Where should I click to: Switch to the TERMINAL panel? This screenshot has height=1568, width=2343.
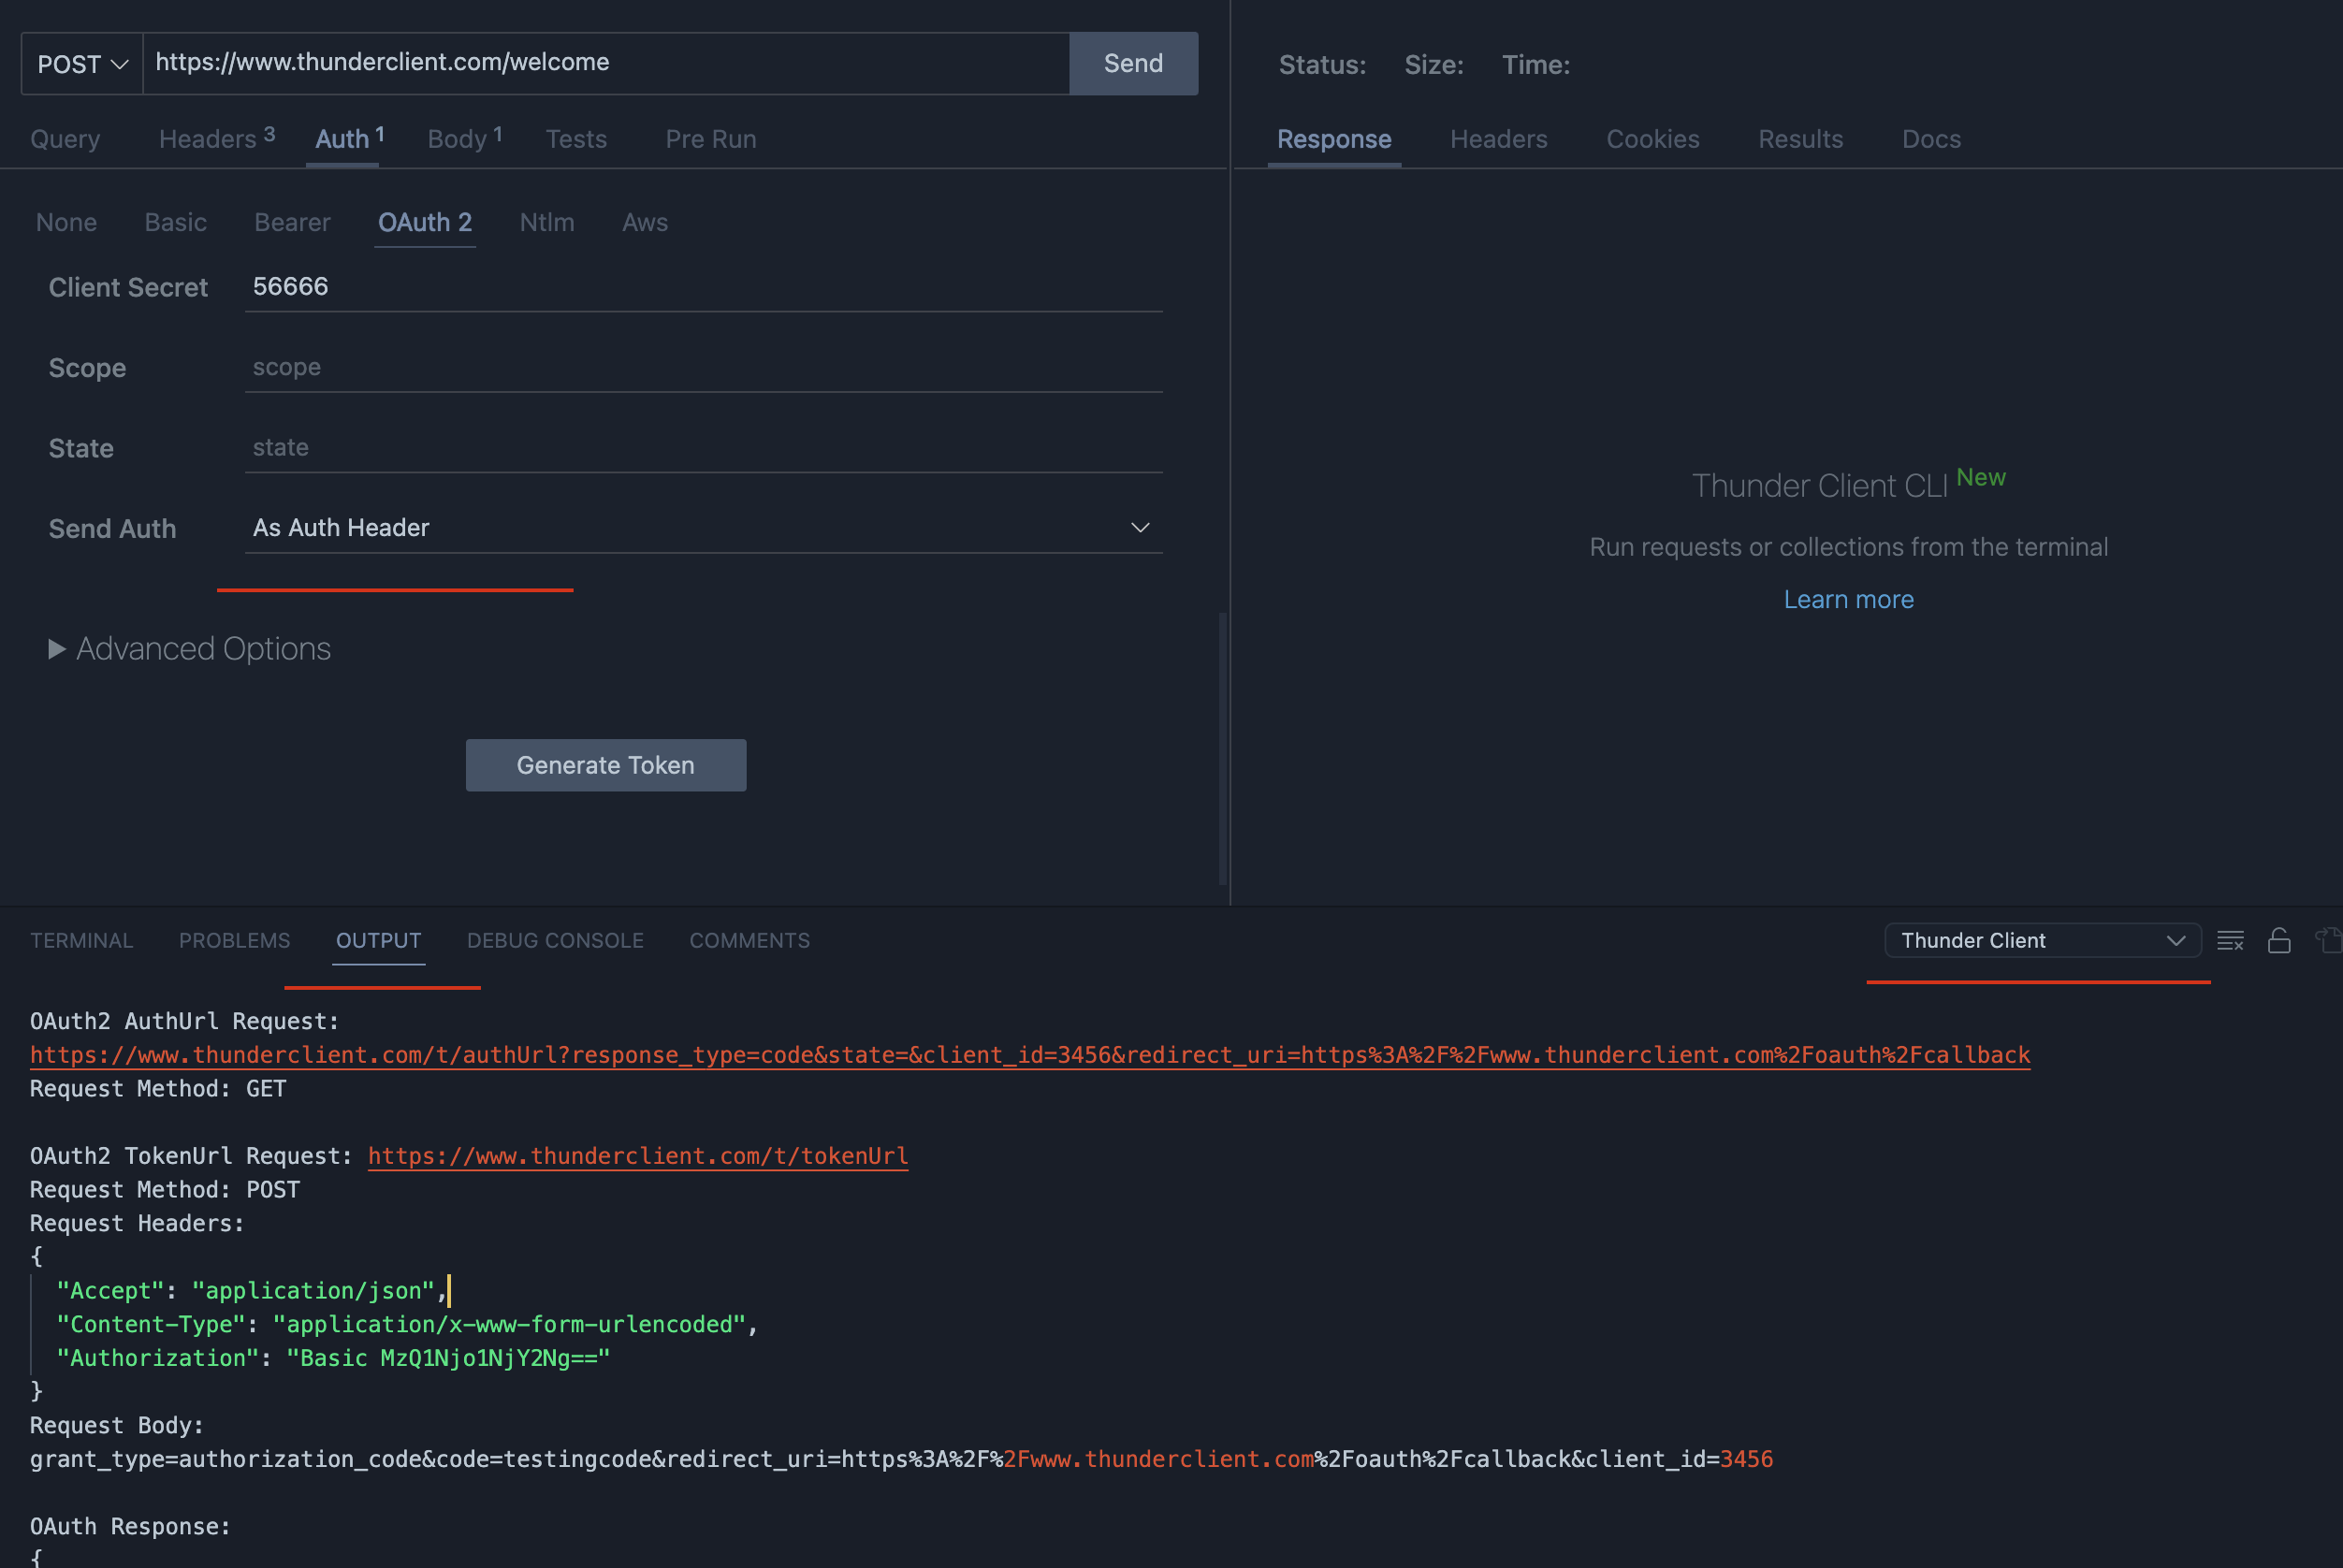click(81, 940)
